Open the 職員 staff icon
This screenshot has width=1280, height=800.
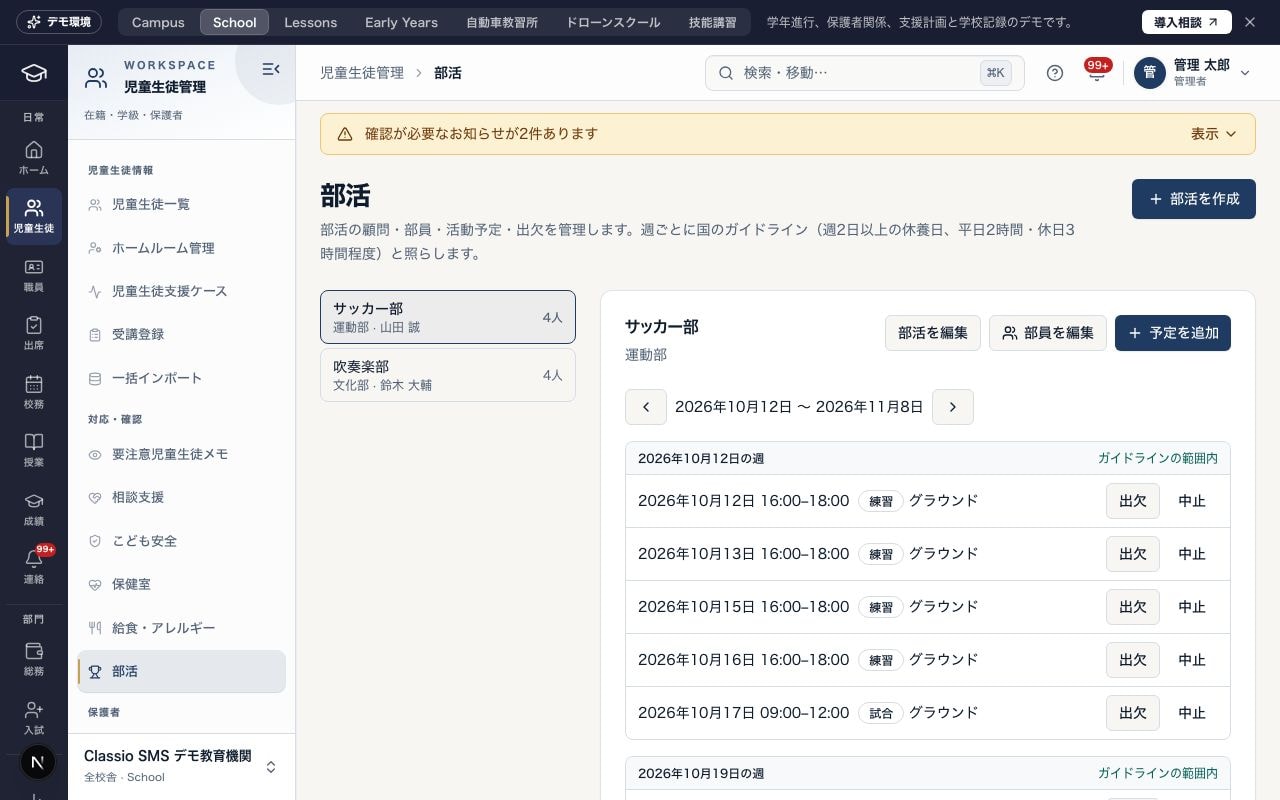34,275
